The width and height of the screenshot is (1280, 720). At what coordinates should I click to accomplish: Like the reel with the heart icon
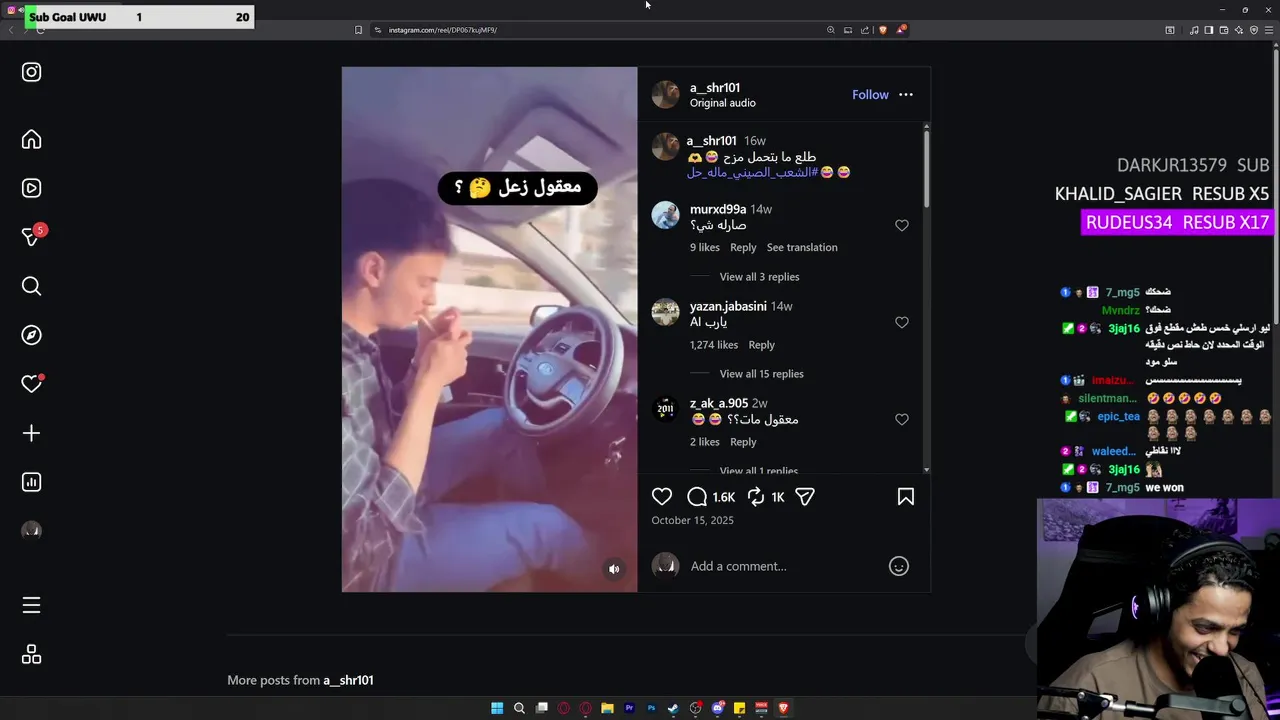[x=662, y=497]
